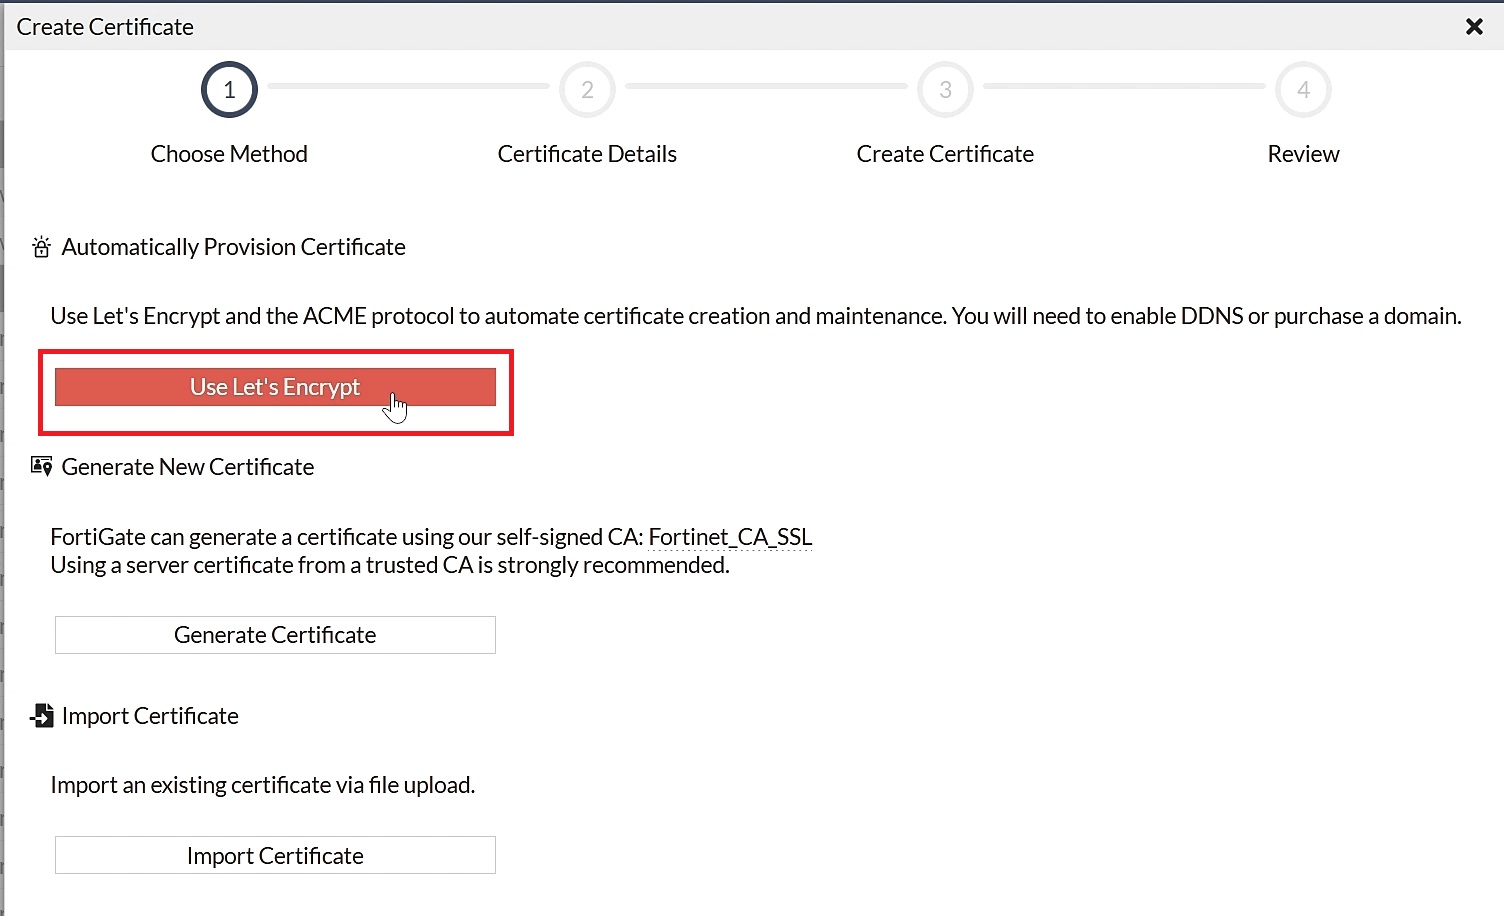
Task: Select step 3 circle in wizard
Action: pyautogui.click(x=945, y=90)
